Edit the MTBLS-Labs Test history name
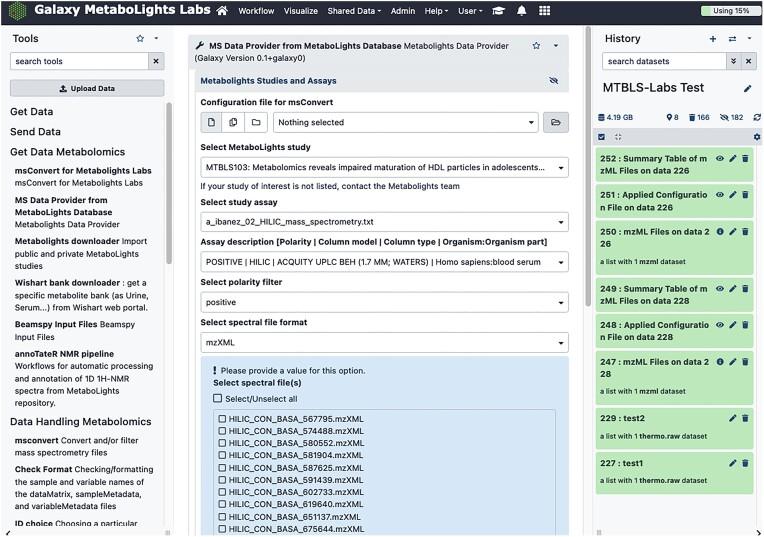 pyautogui.click(x=747, y=88)
